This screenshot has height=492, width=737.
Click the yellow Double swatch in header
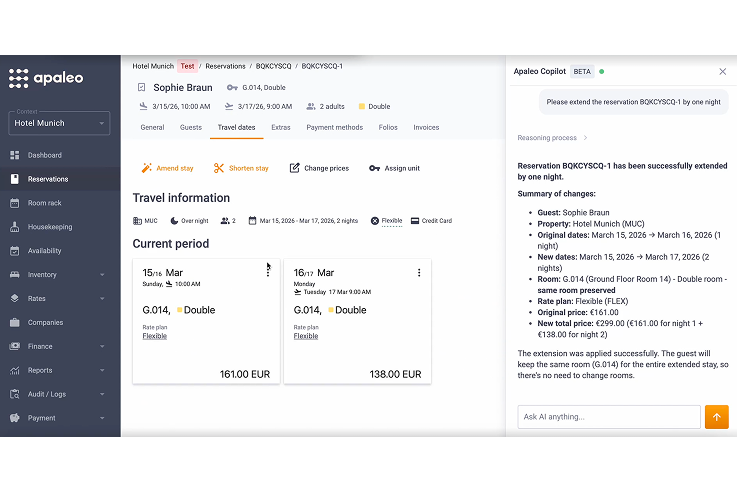[x=362, y=106]
